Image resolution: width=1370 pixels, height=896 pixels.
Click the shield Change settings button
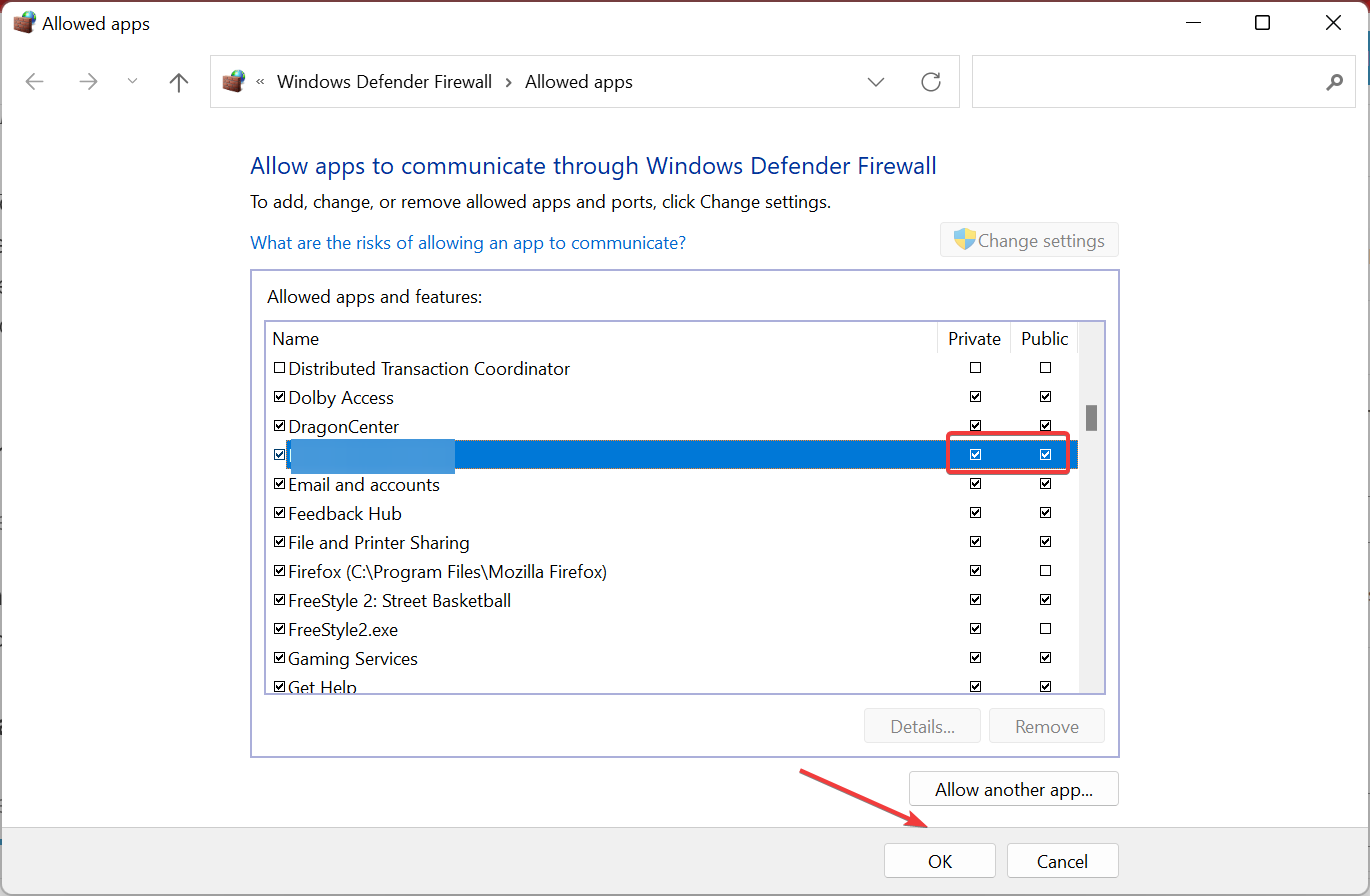click(1029, 241)
